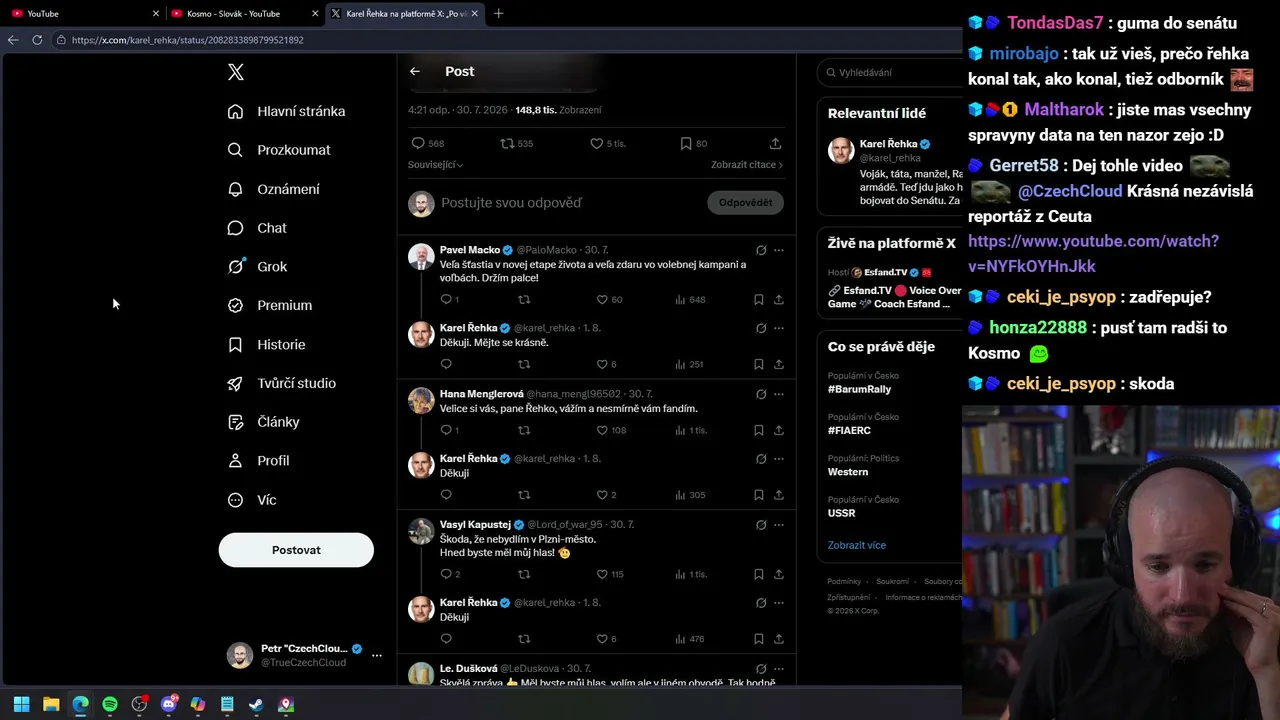Repost the main post with 535 reposts
This screenshot has width=1280, height=720.
coord(507,143)
